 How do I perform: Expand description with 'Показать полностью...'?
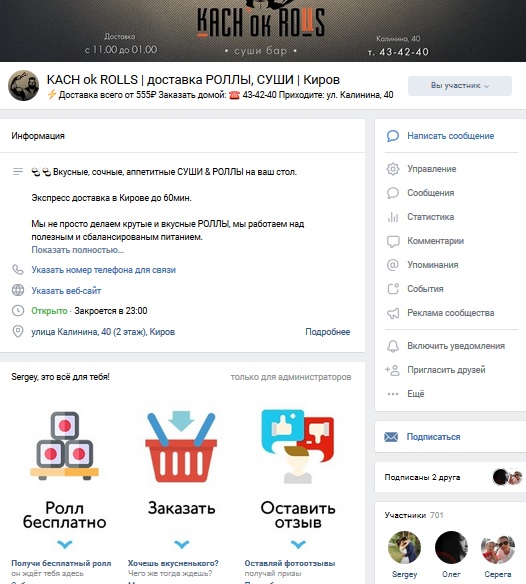(x=77, y=250)
